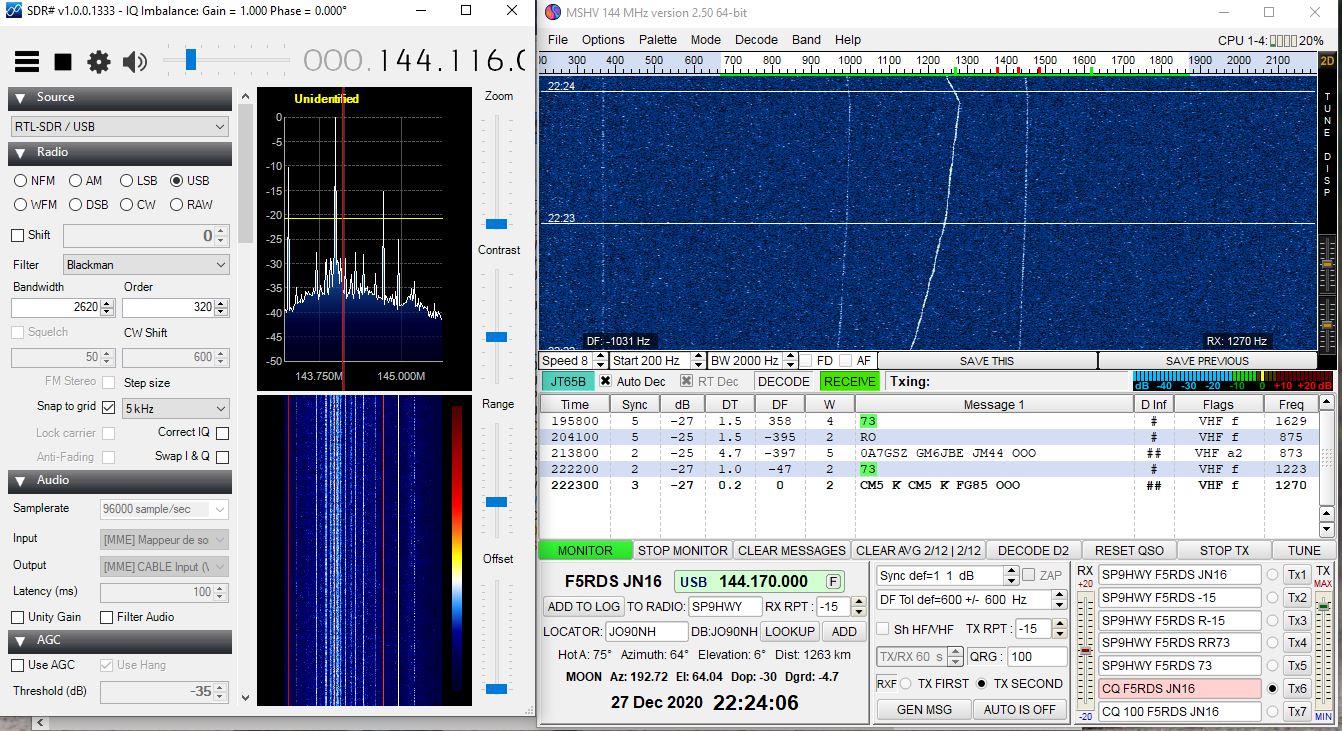The height and width of the screenshot is (731, 1342).
Task: Click the ADD TO LOG button
Action: click(x=584, y=606)
